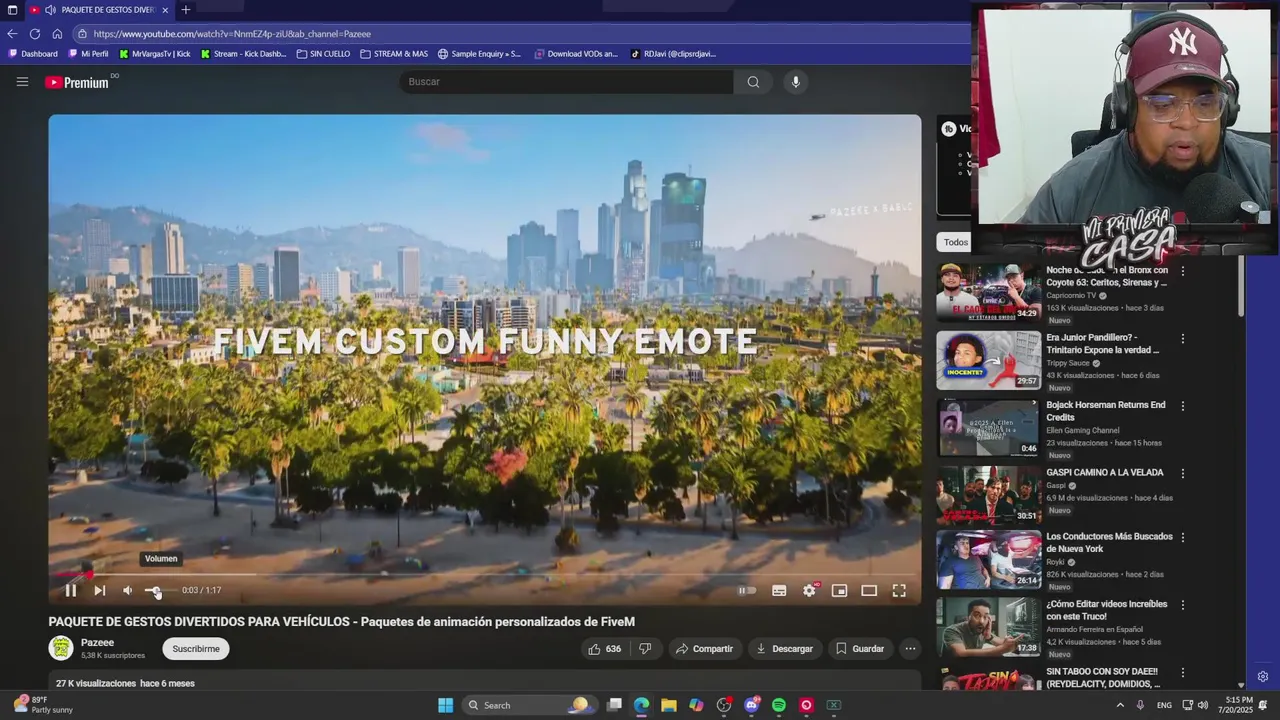Viewport: 1280px width, 720px height.
Task: Click the Descargar download button
Action: point(784,649)
